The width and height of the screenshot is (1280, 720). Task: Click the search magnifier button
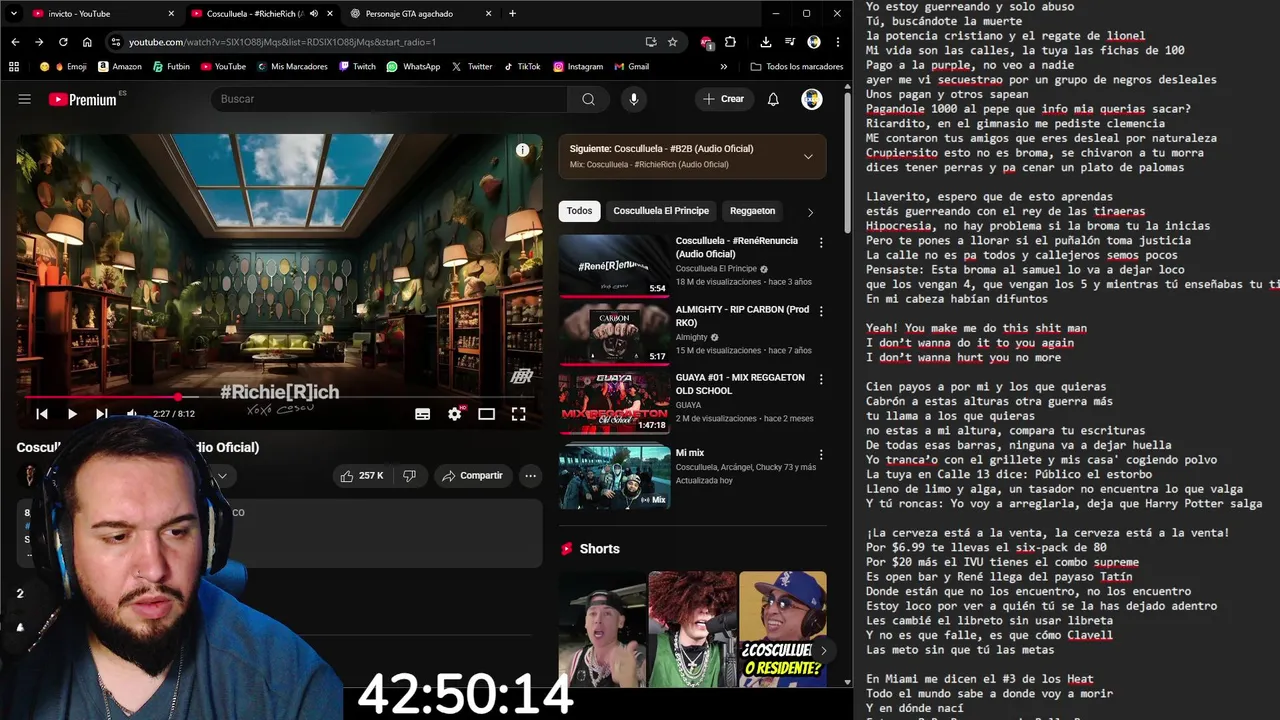(x=588, y=99)
